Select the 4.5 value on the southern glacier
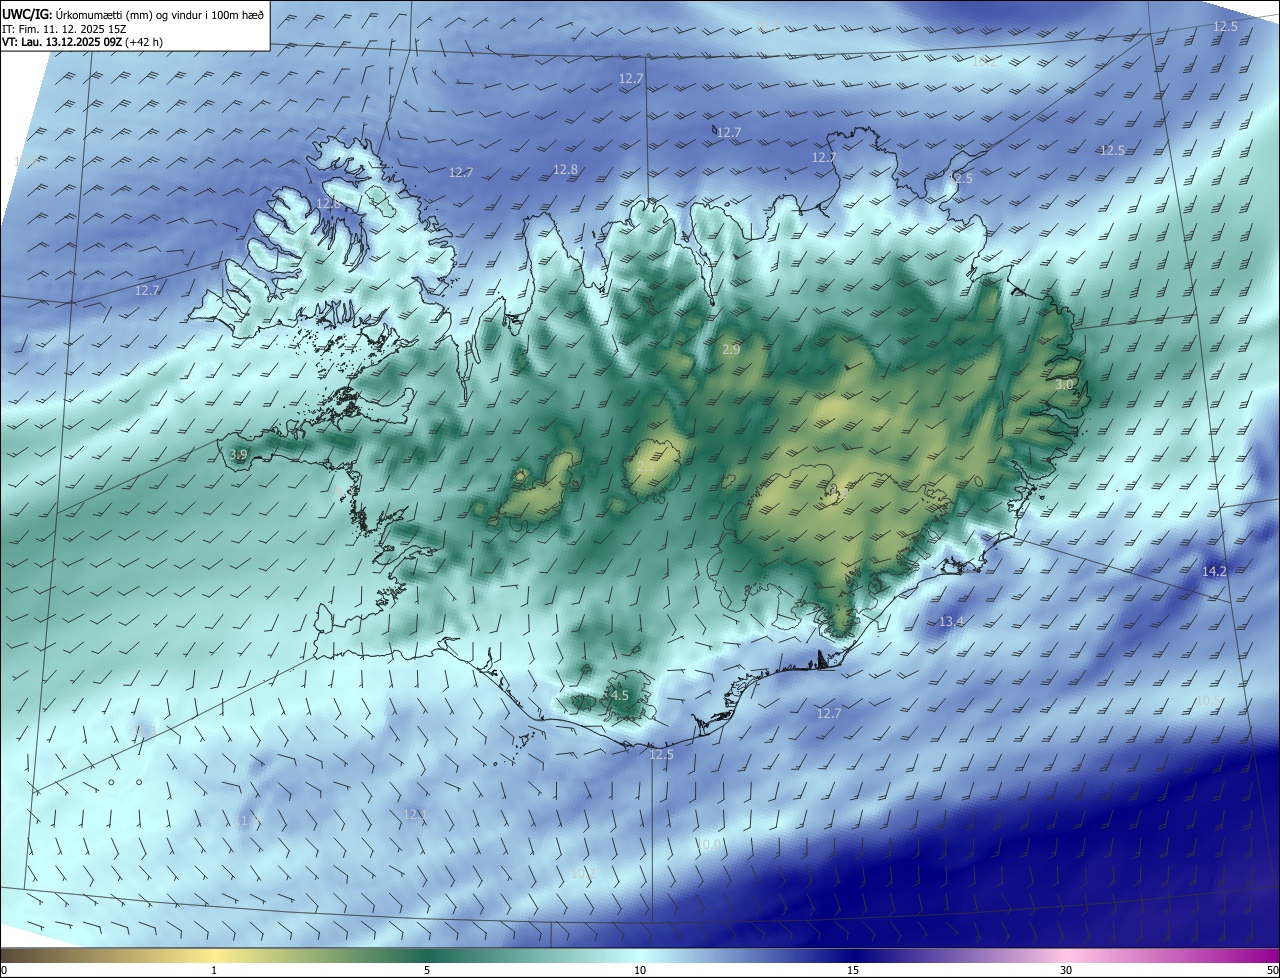 619,695
